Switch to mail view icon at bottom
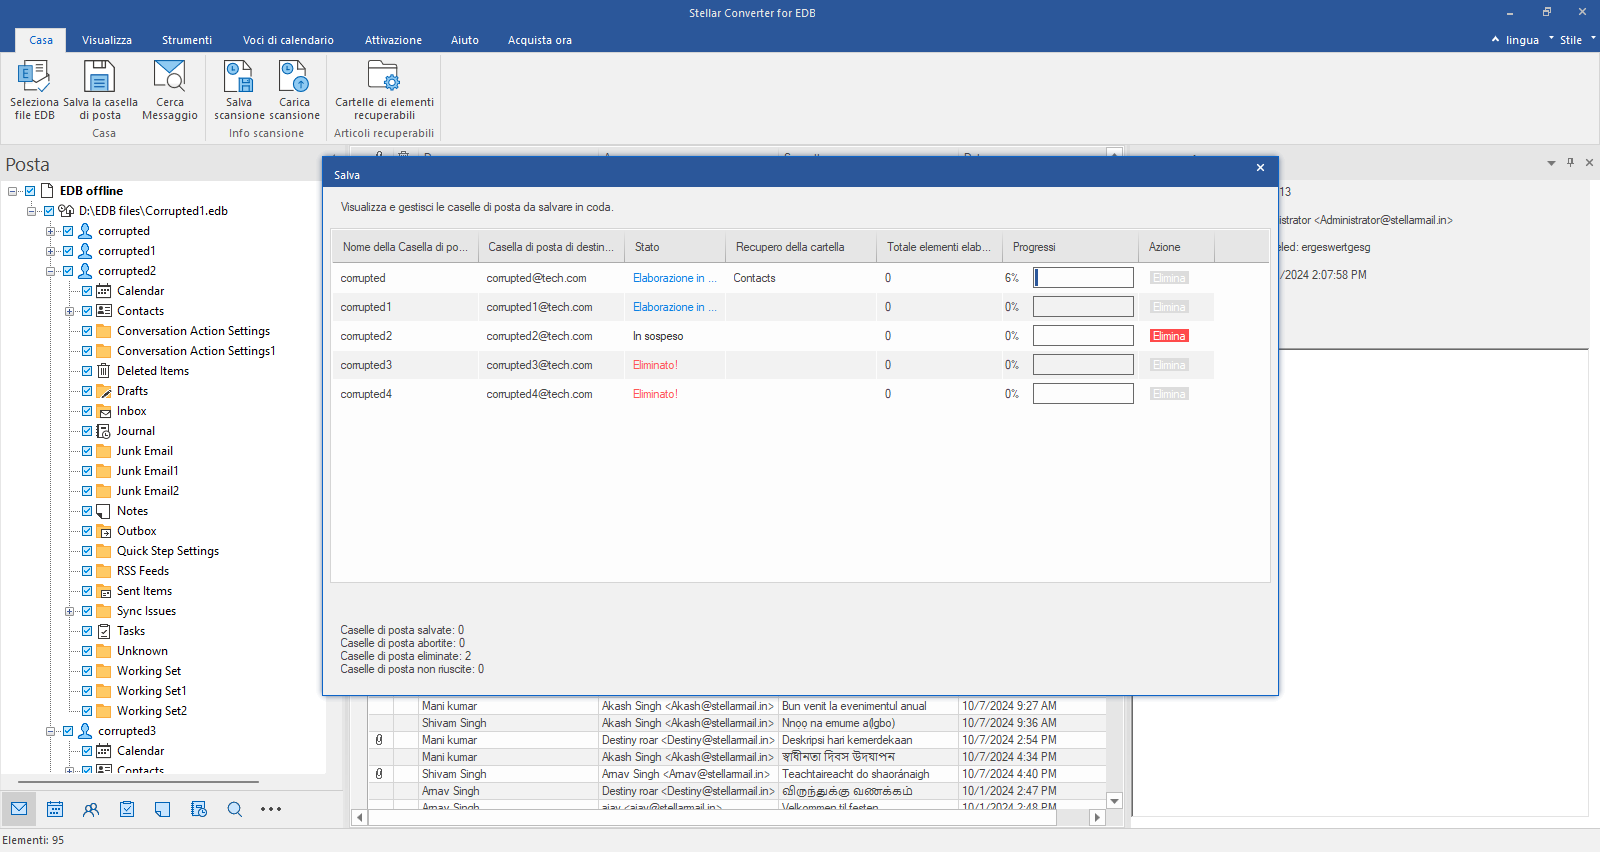 click(x=19, y=809)
